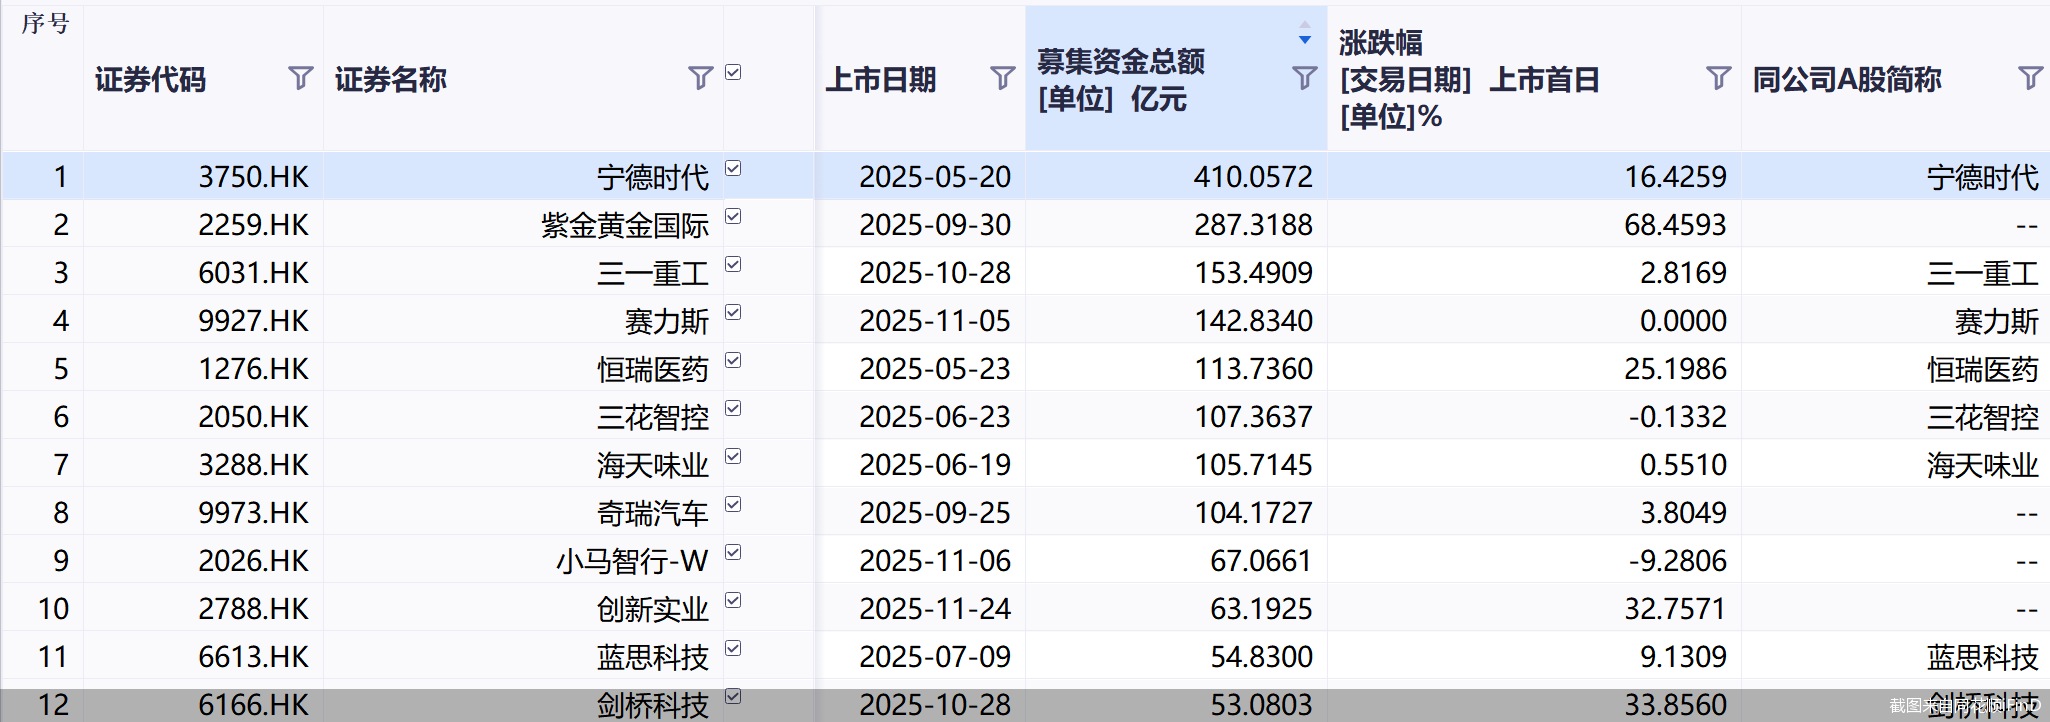
Task: Open filter for 上市日期 column
Action: (x=1002, y=78)
